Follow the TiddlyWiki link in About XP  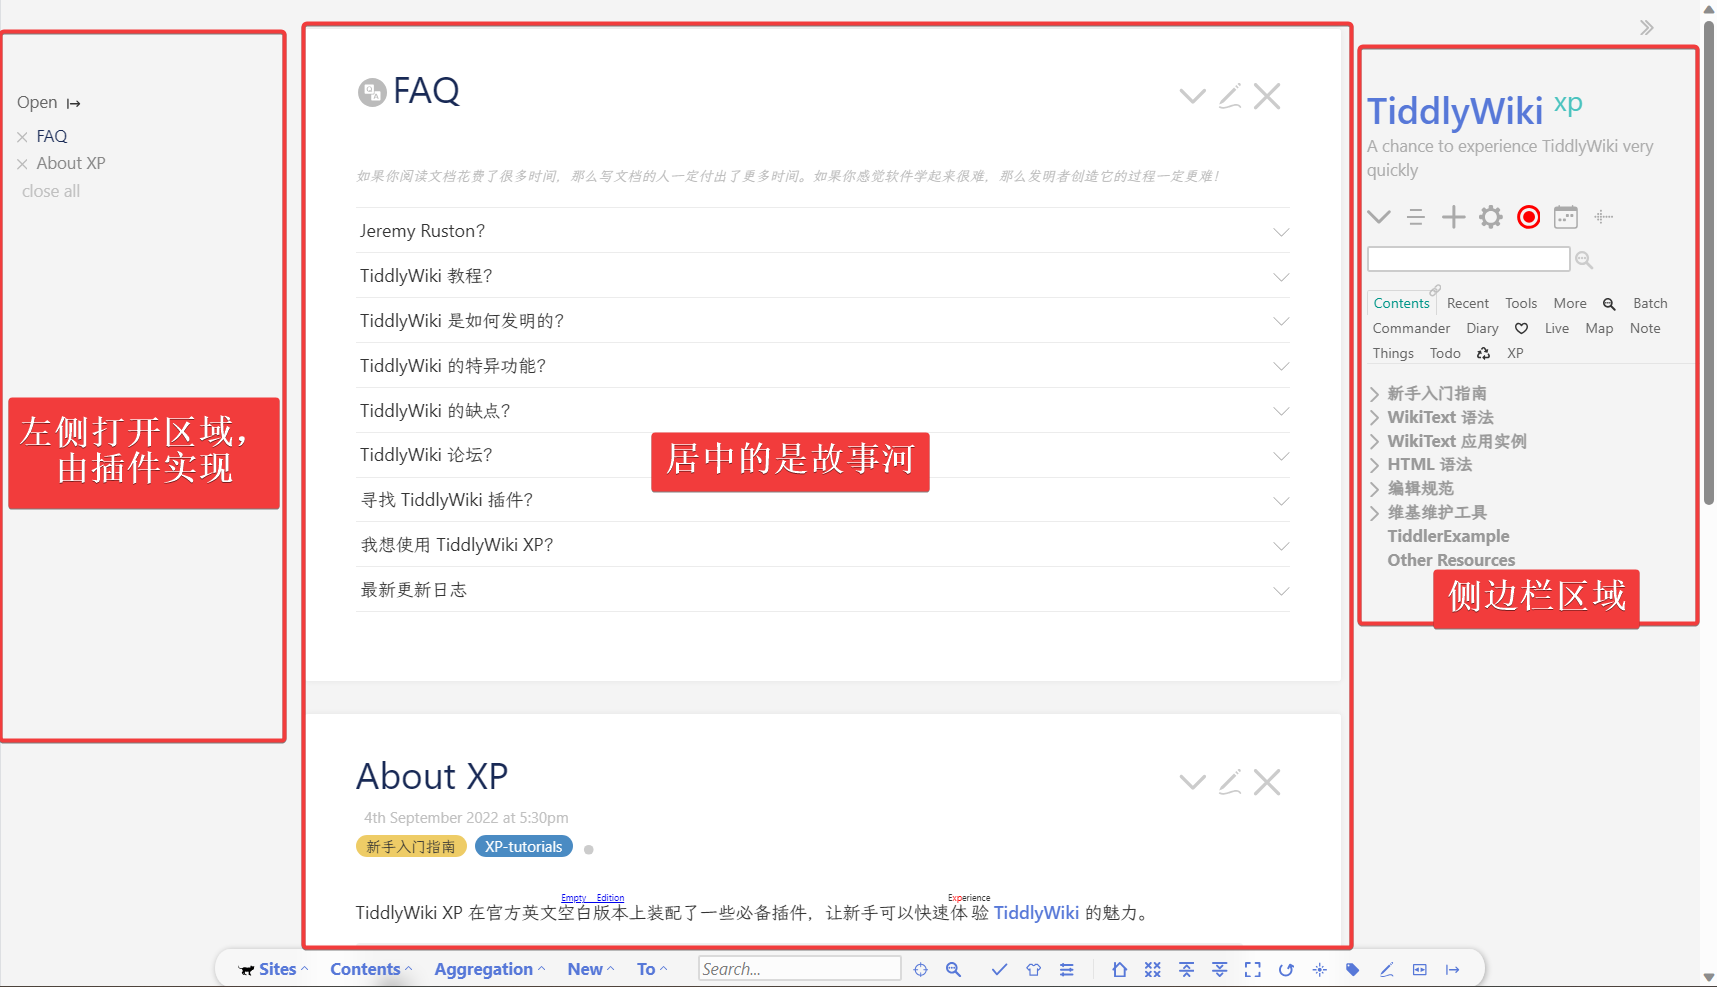pyautogui.click(x=1036, y=913)
